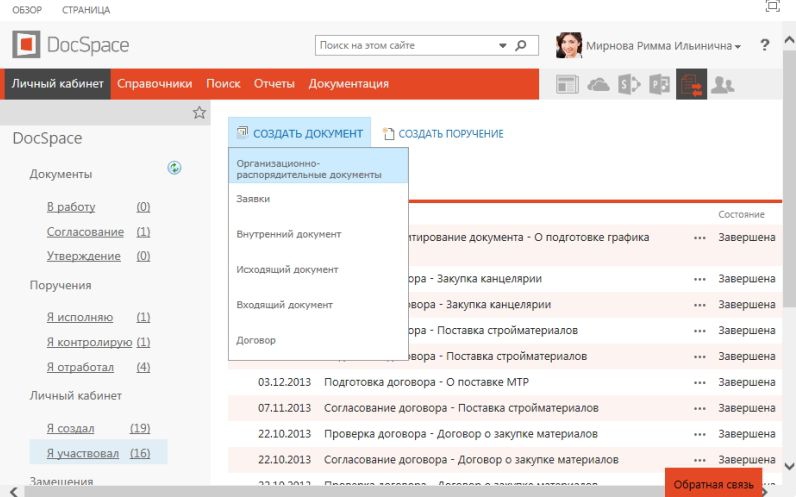Screen dimensions: 796x497
Task: Open the ОБЗОР ribbon tab
Action: 27,10
